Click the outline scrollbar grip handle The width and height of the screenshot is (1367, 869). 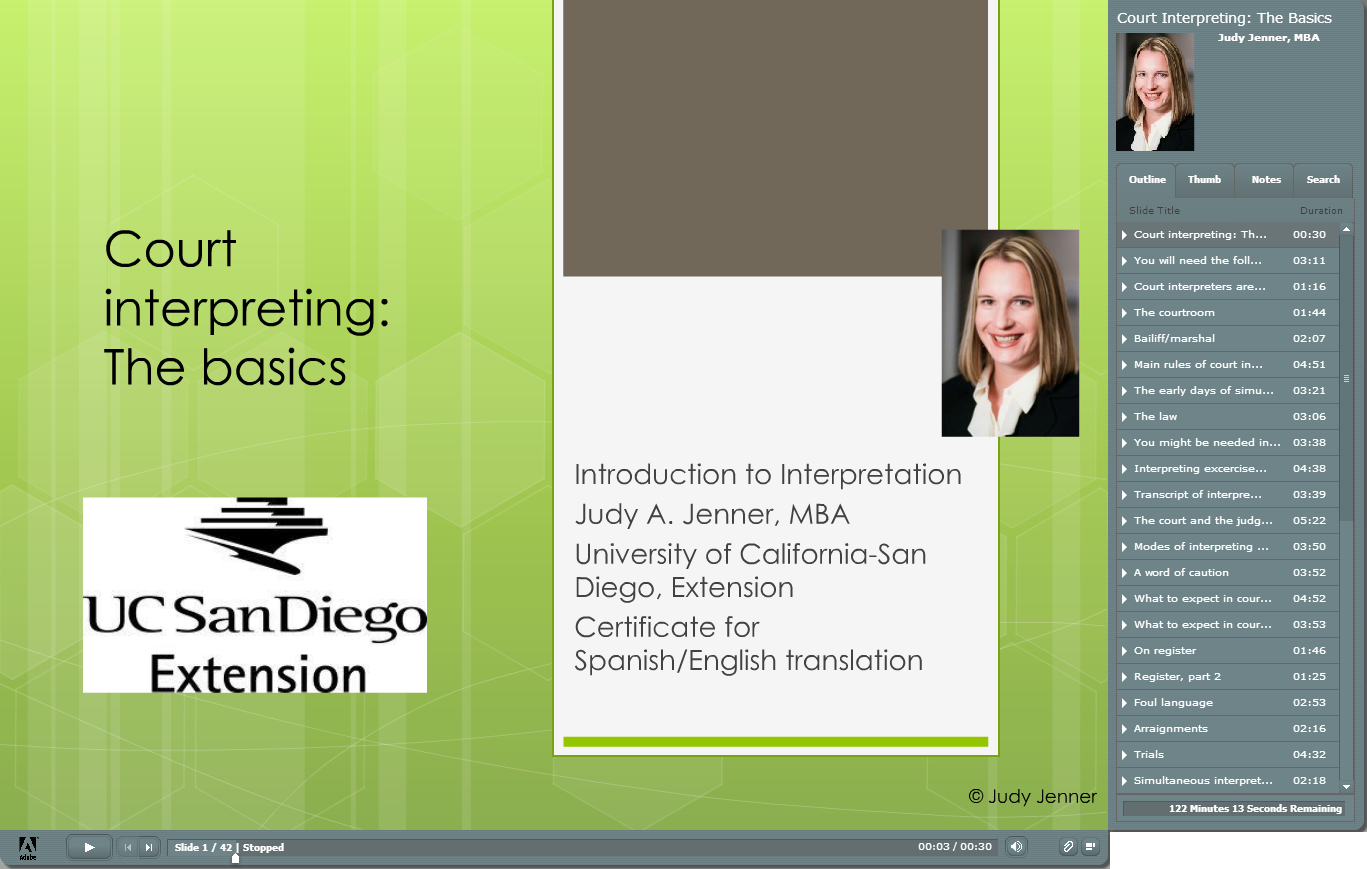tap(1346, 379)
